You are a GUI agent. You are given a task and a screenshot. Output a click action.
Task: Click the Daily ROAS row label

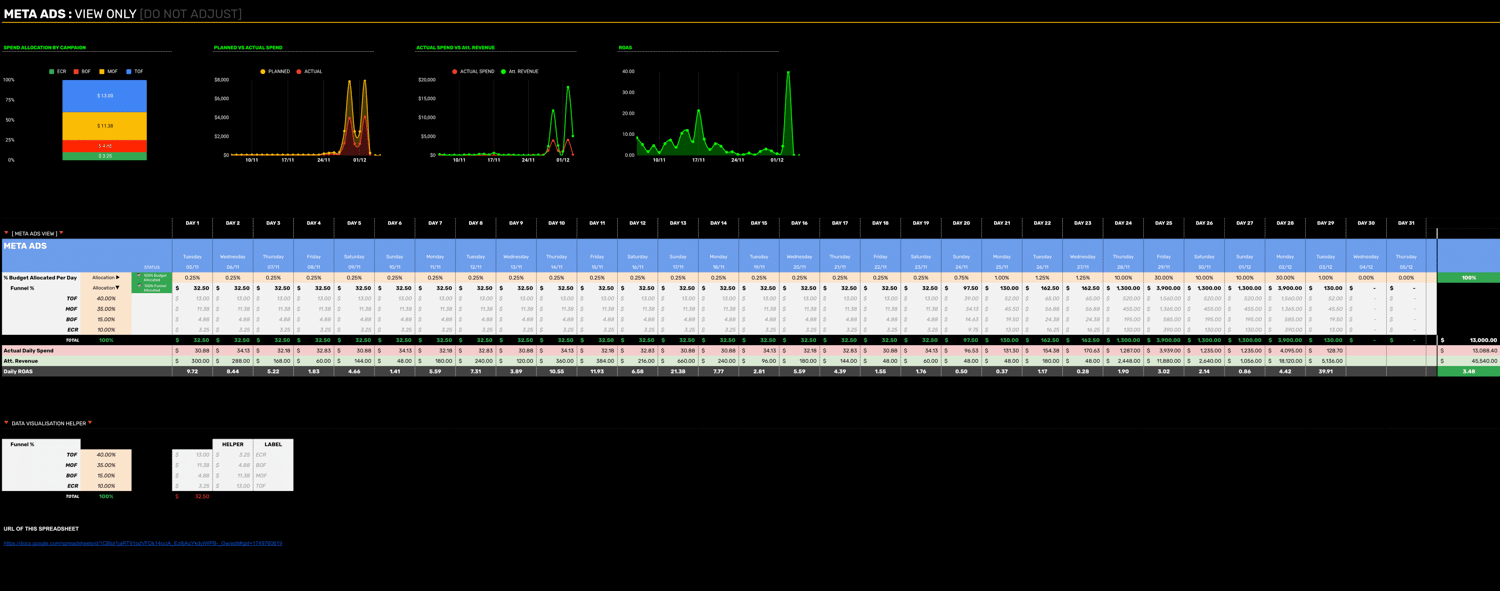click(x=18, y=372)
